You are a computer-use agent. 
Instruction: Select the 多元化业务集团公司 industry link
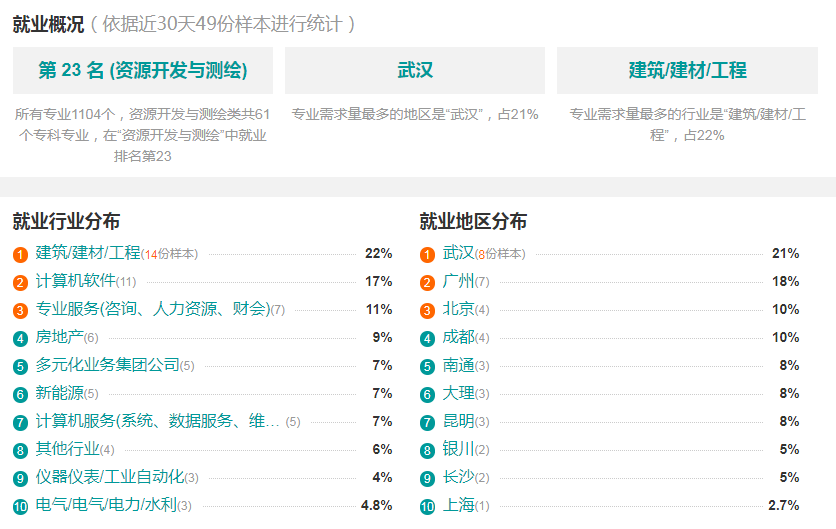[107, 365]
